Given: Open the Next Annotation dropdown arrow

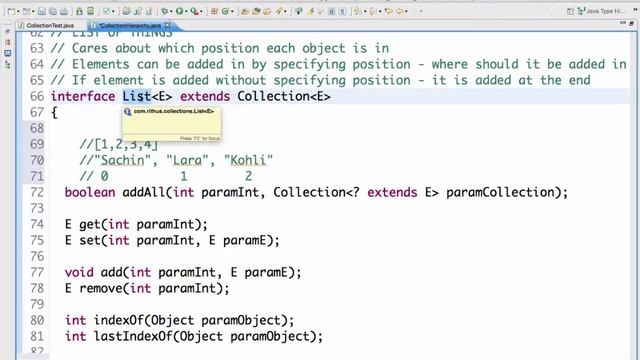Looking at the screenshot, I should (x=365, y=11).
